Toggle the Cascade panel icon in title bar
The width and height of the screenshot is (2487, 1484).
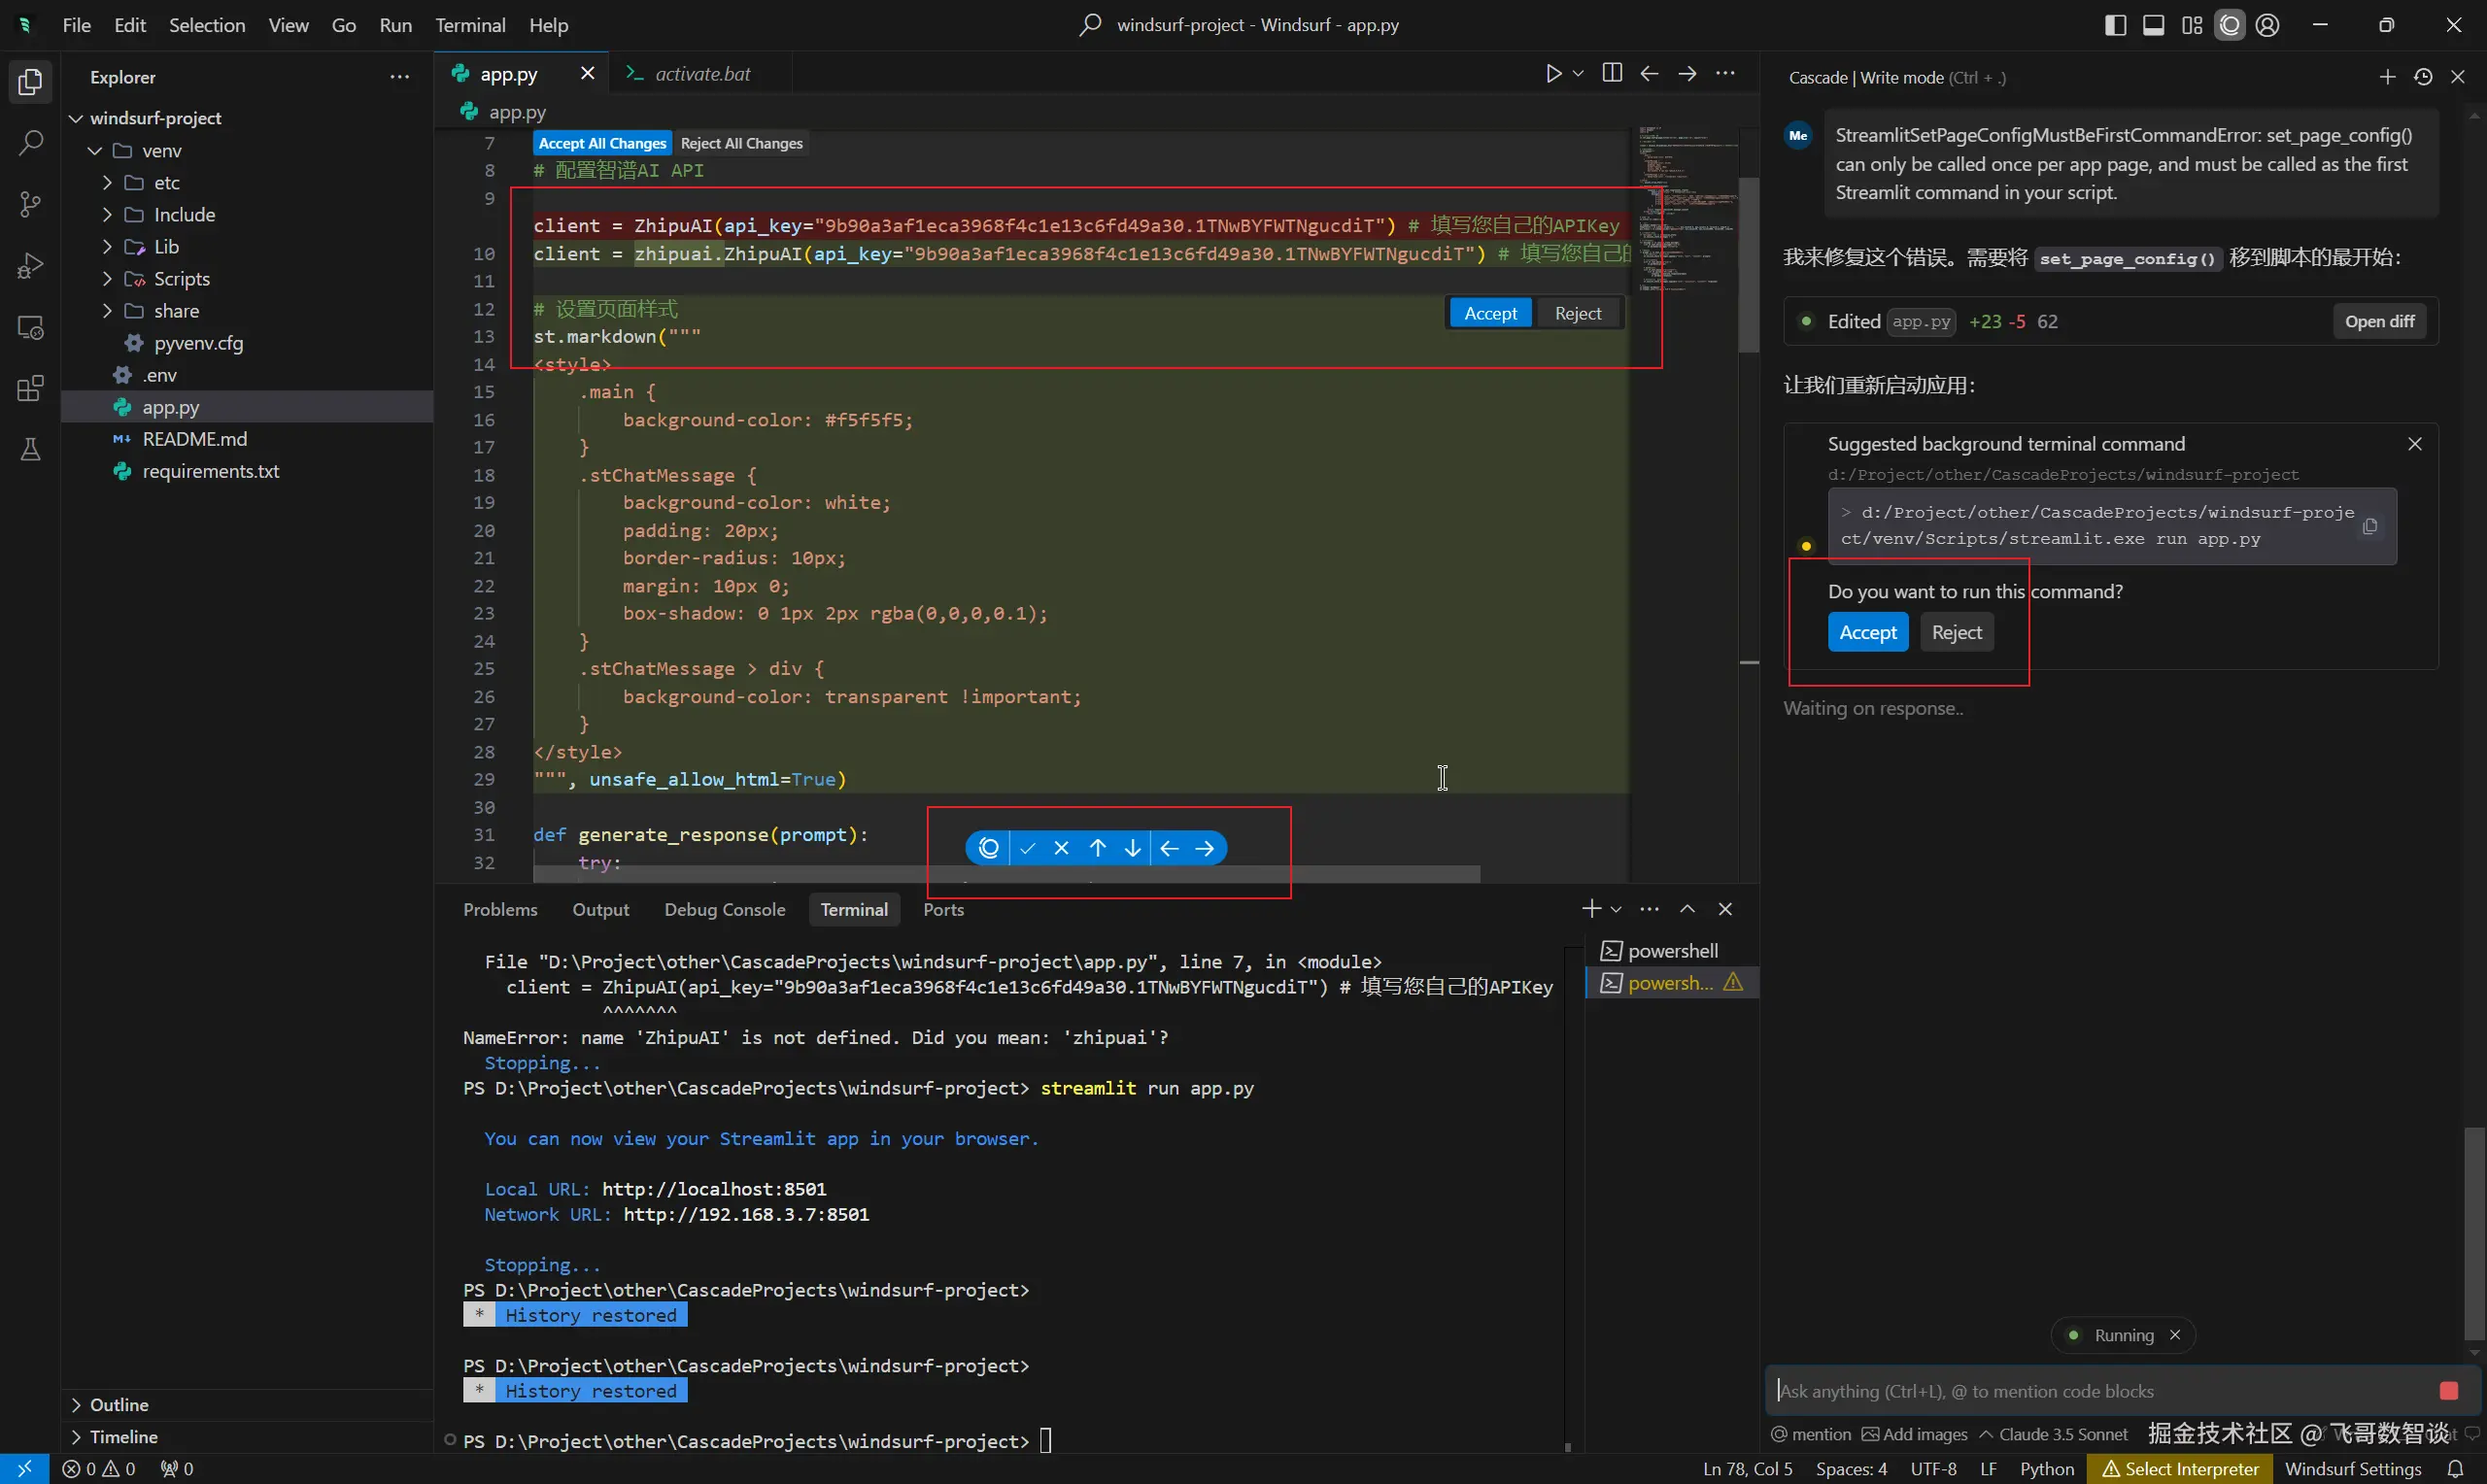click(x=2230, y=25)
